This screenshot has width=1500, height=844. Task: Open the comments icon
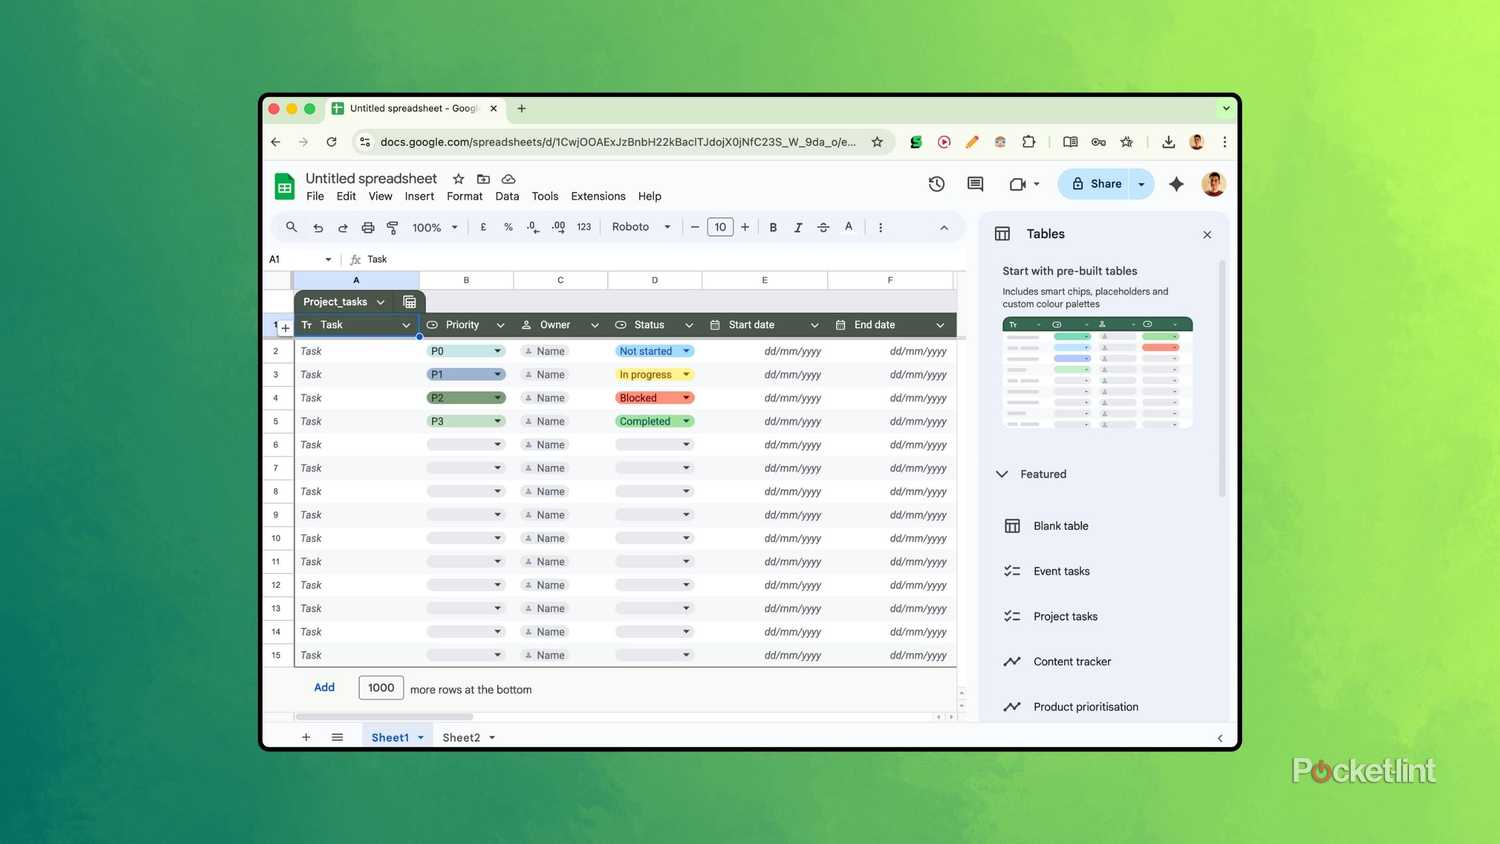pyautogui.click(x=975, y=184)
